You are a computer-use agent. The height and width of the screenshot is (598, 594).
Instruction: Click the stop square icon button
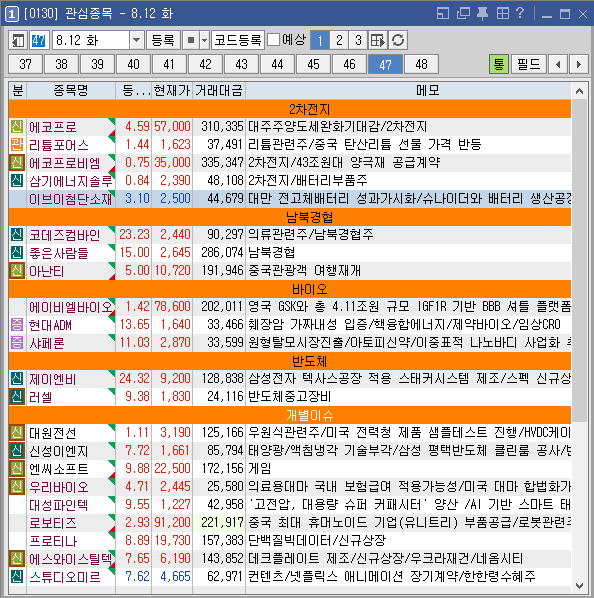click(191, 40)
